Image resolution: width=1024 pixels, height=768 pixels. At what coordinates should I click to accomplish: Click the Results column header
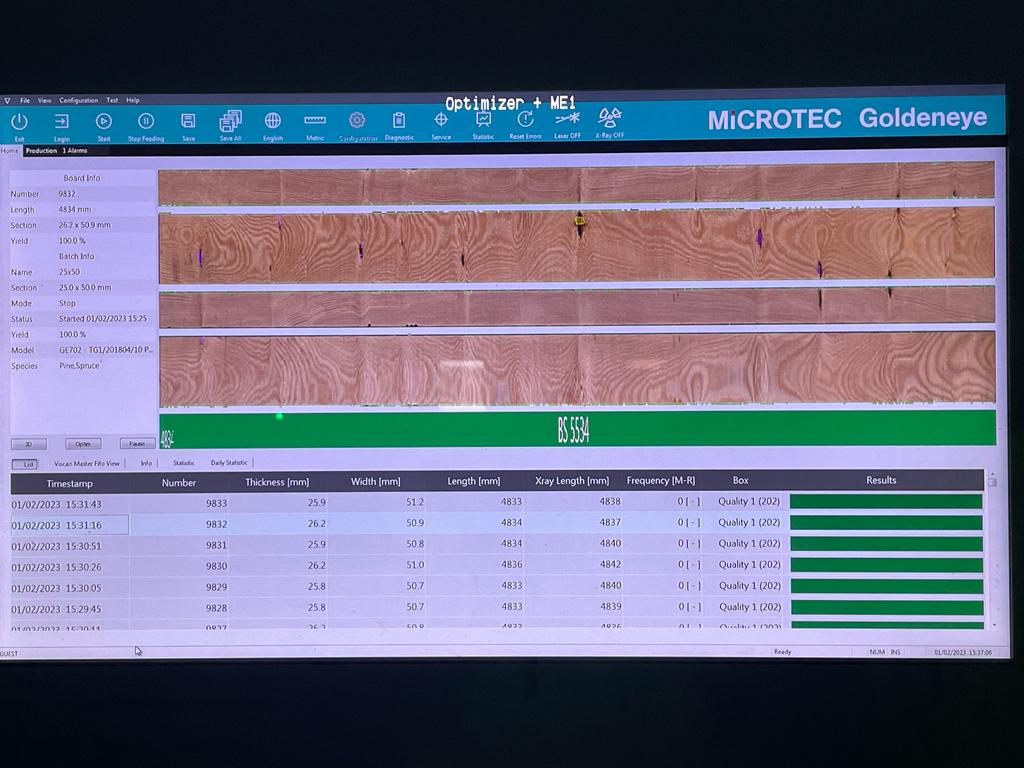pyautogui.click(x=881, y=480)
